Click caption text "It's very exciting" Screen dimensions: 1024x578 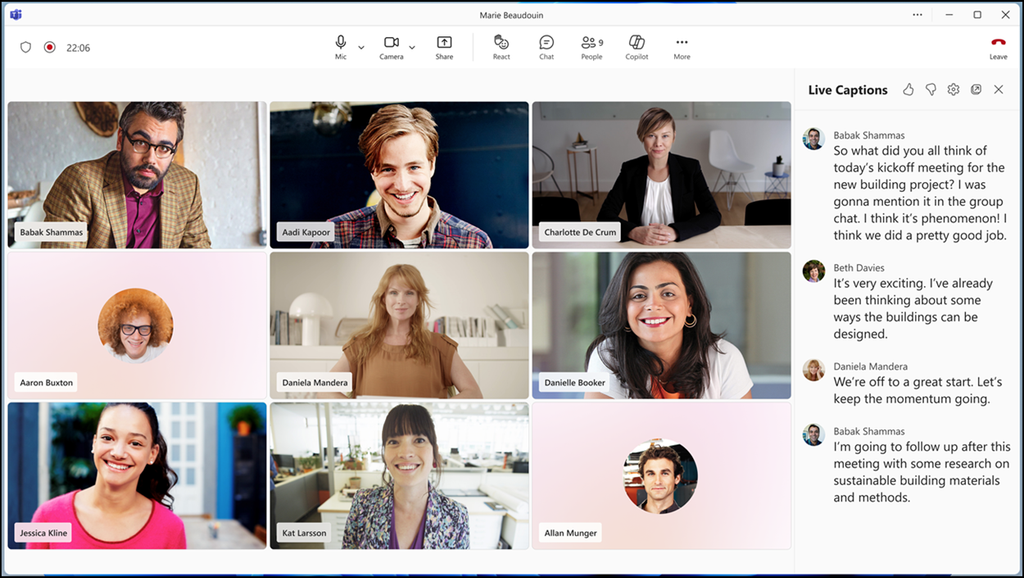[x=876, y=283]
